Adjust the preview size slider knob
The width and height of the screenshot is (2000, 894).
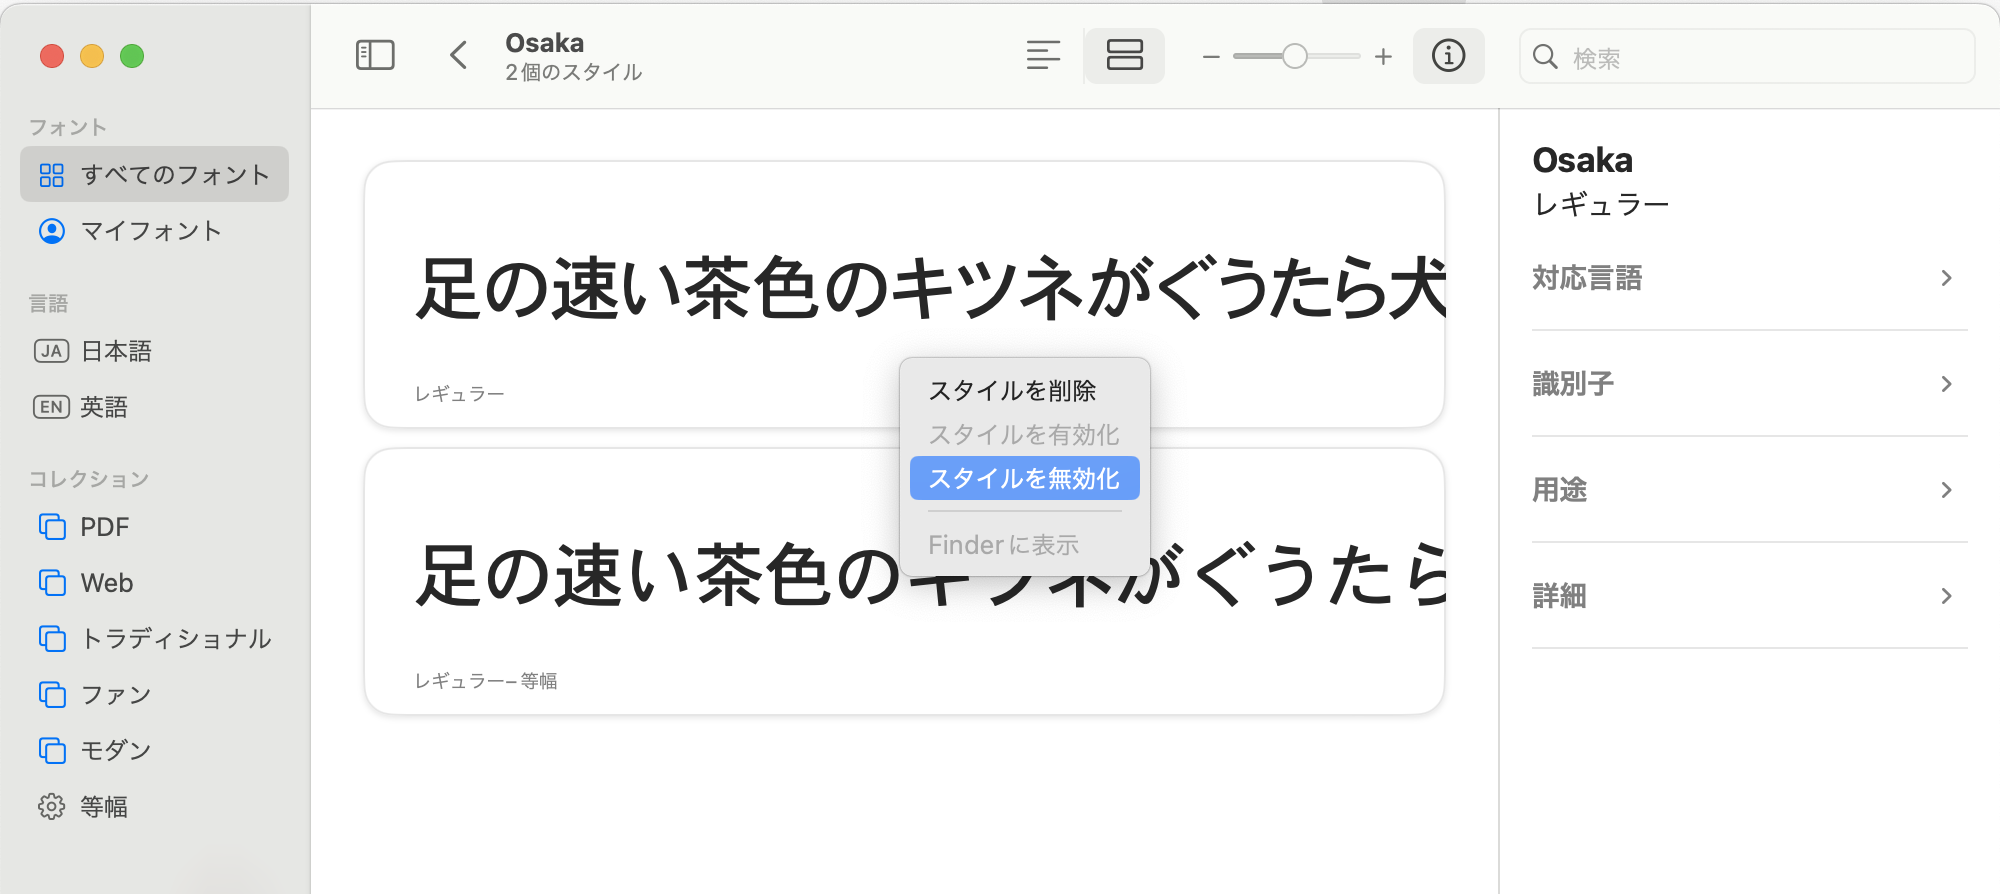[1295, 56]
